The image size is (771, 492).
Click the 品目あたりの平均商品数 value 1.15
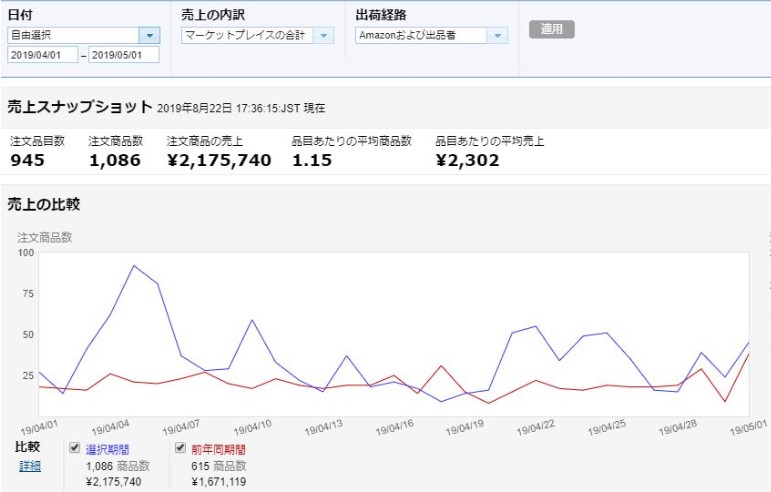[312, 160]
